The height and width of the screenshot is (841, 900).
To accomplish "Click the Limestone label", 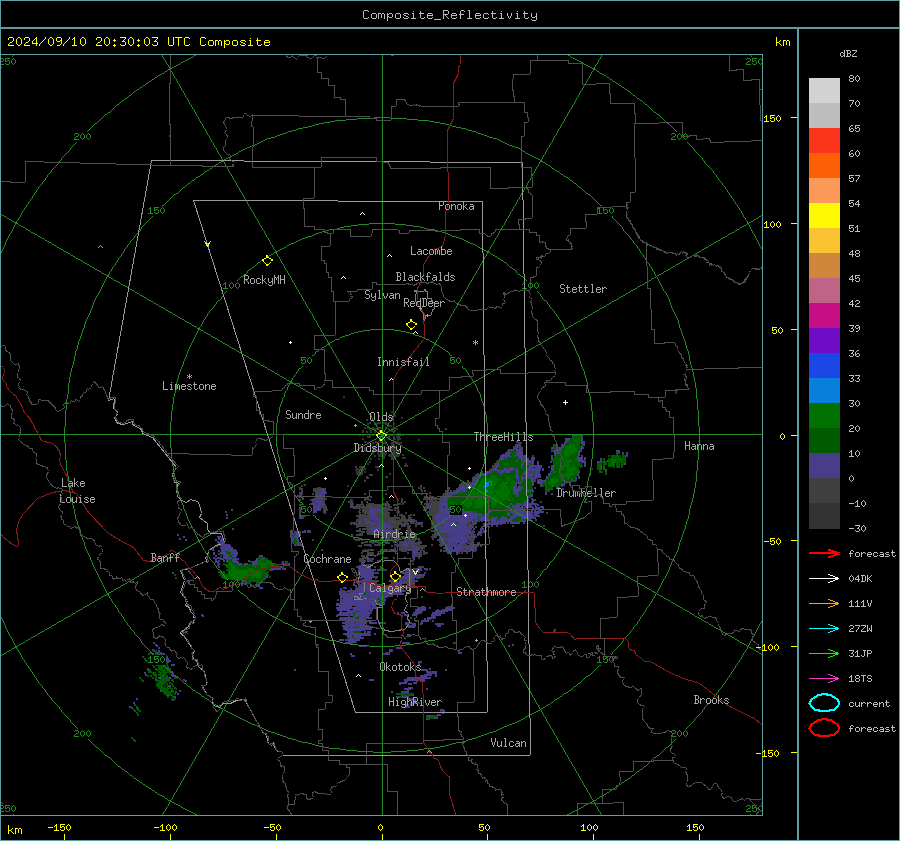I will [189, 386].
